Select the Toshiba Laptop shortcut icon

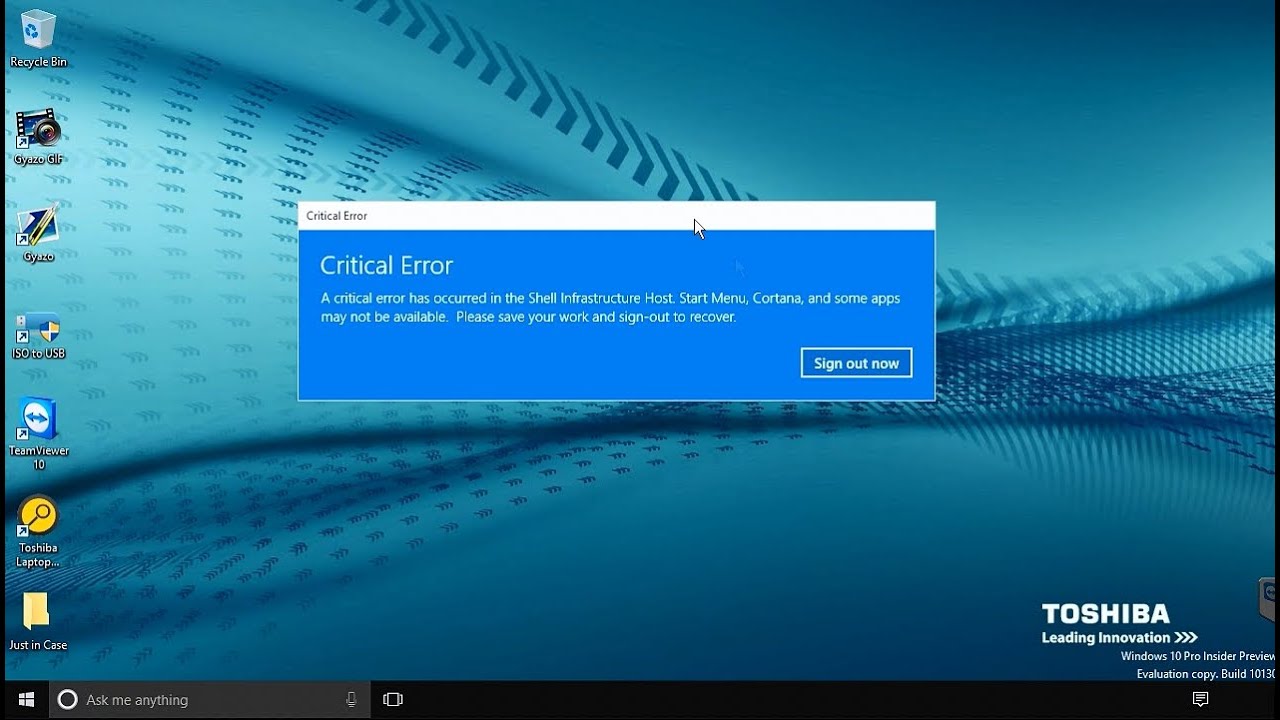click(38, 531)
